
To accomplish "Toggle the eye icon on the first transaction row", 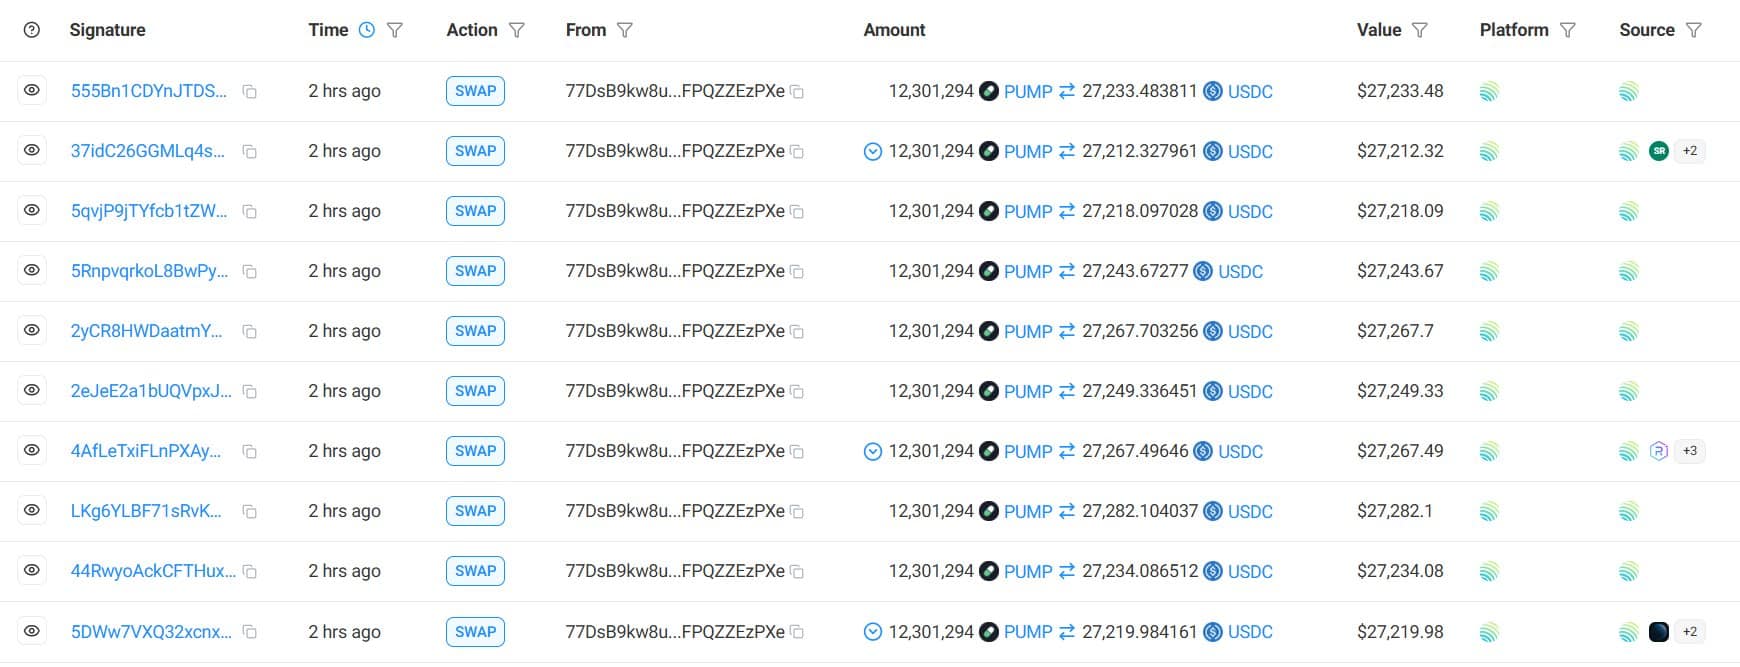I will (x=31, y=90).
